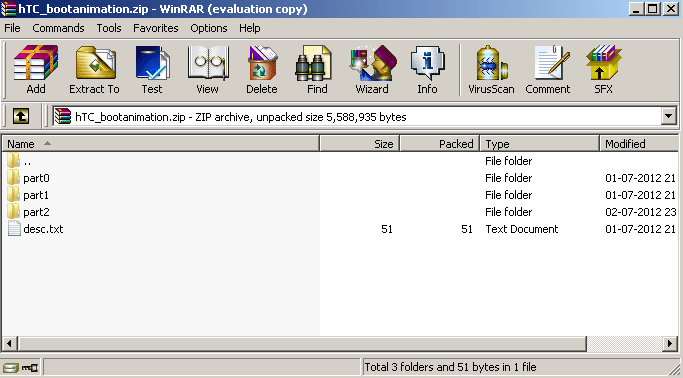Click the desc.txt packed value 51
This screenshot has width=683, height=378.
(x=467, y=229)
